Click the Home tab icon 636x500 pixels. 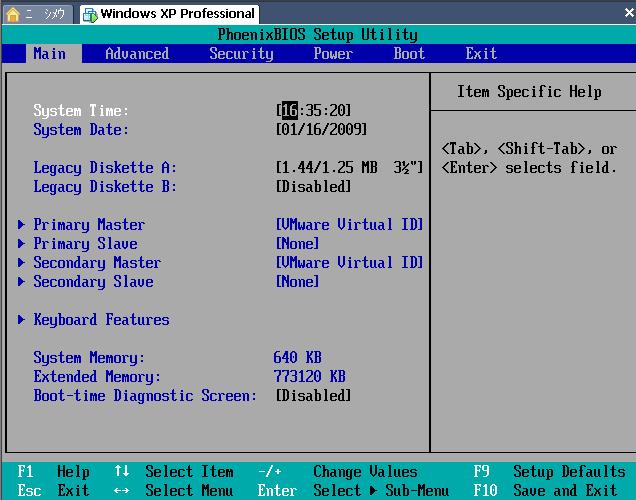[x=13, y=14]
